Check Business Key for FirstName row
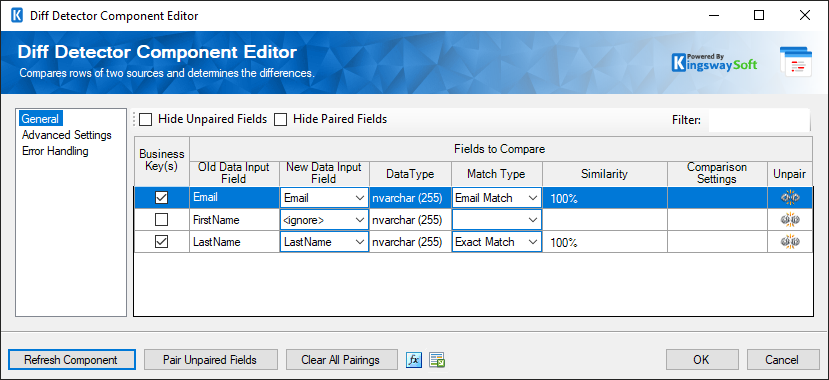829x380 pixels. pyautogui.click(x=161, y=220)
